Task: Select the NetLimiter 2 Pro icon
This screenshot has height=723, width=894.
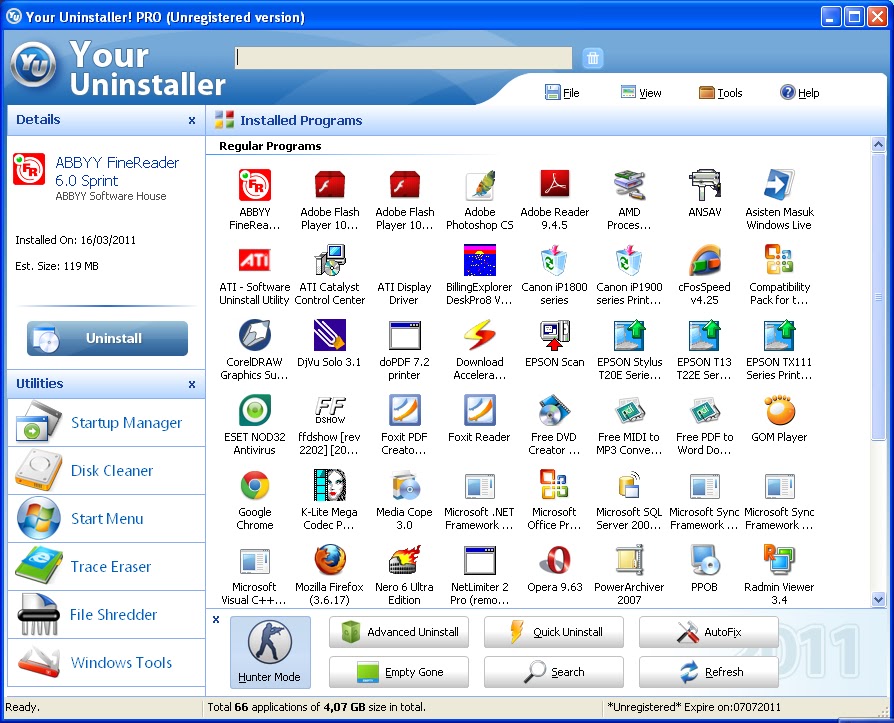Action: [x=479, y=560]
